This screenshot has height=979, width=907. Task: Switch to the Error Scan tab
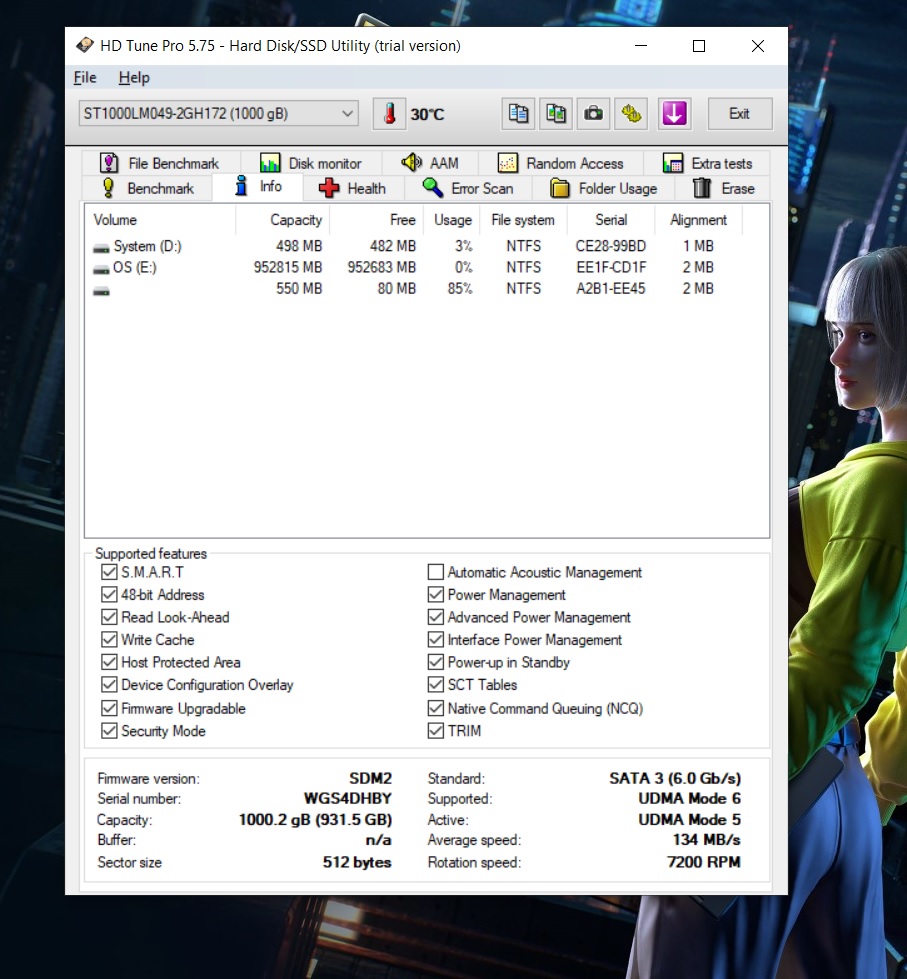(x=468, y=189)
